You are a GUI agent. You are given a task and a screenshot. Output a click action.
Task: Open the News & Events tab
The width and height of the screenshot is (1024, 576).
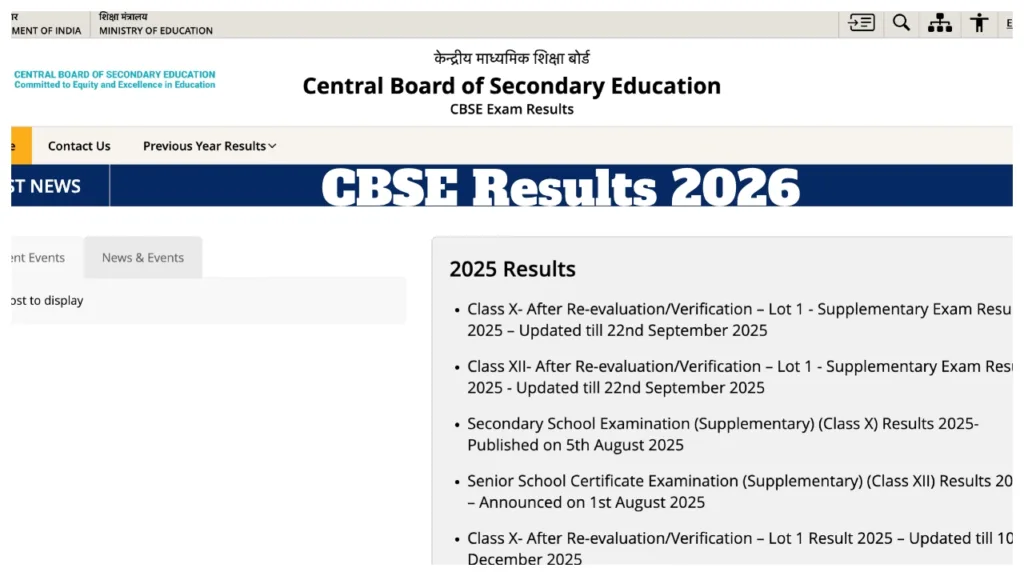pyautogui.click(x=142, y=257)
